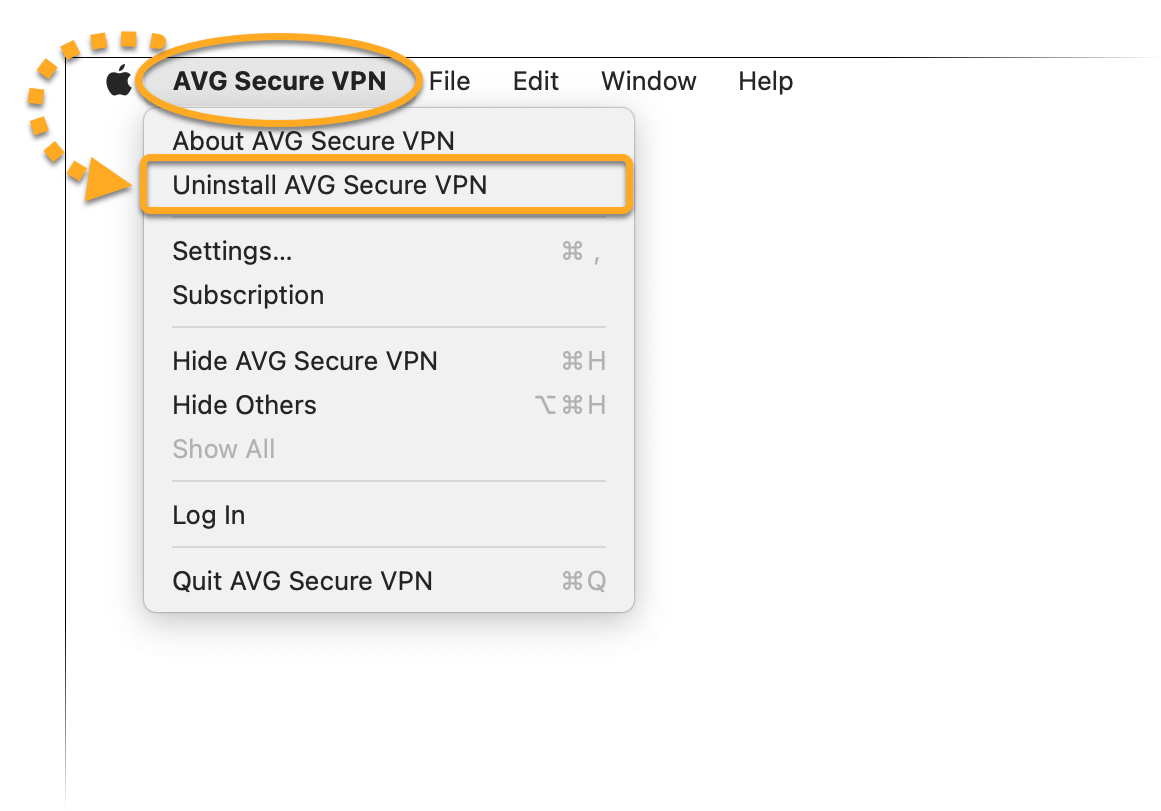
Task: Select About AVG Secure VPN
Action: (313, 141)
